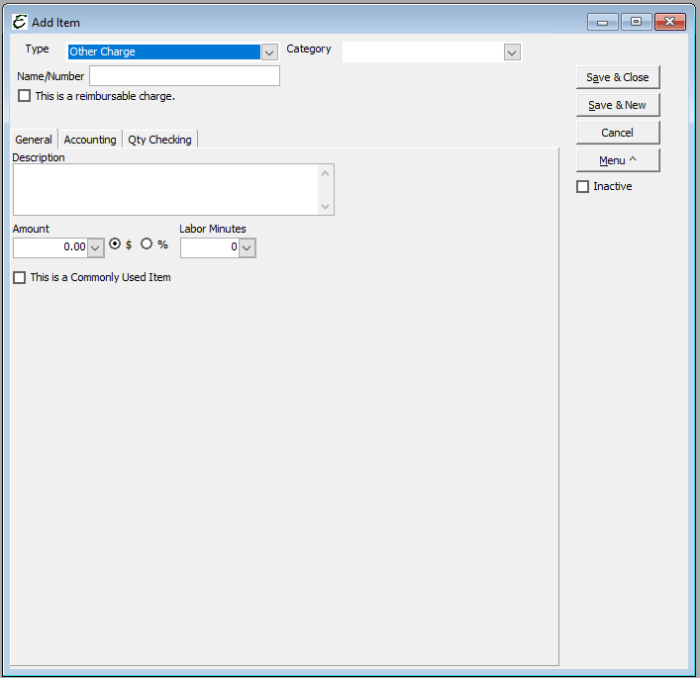The height and width of the screenshot is (678, 700).
Task: Minimize the Add Item window
Action: 602,22
